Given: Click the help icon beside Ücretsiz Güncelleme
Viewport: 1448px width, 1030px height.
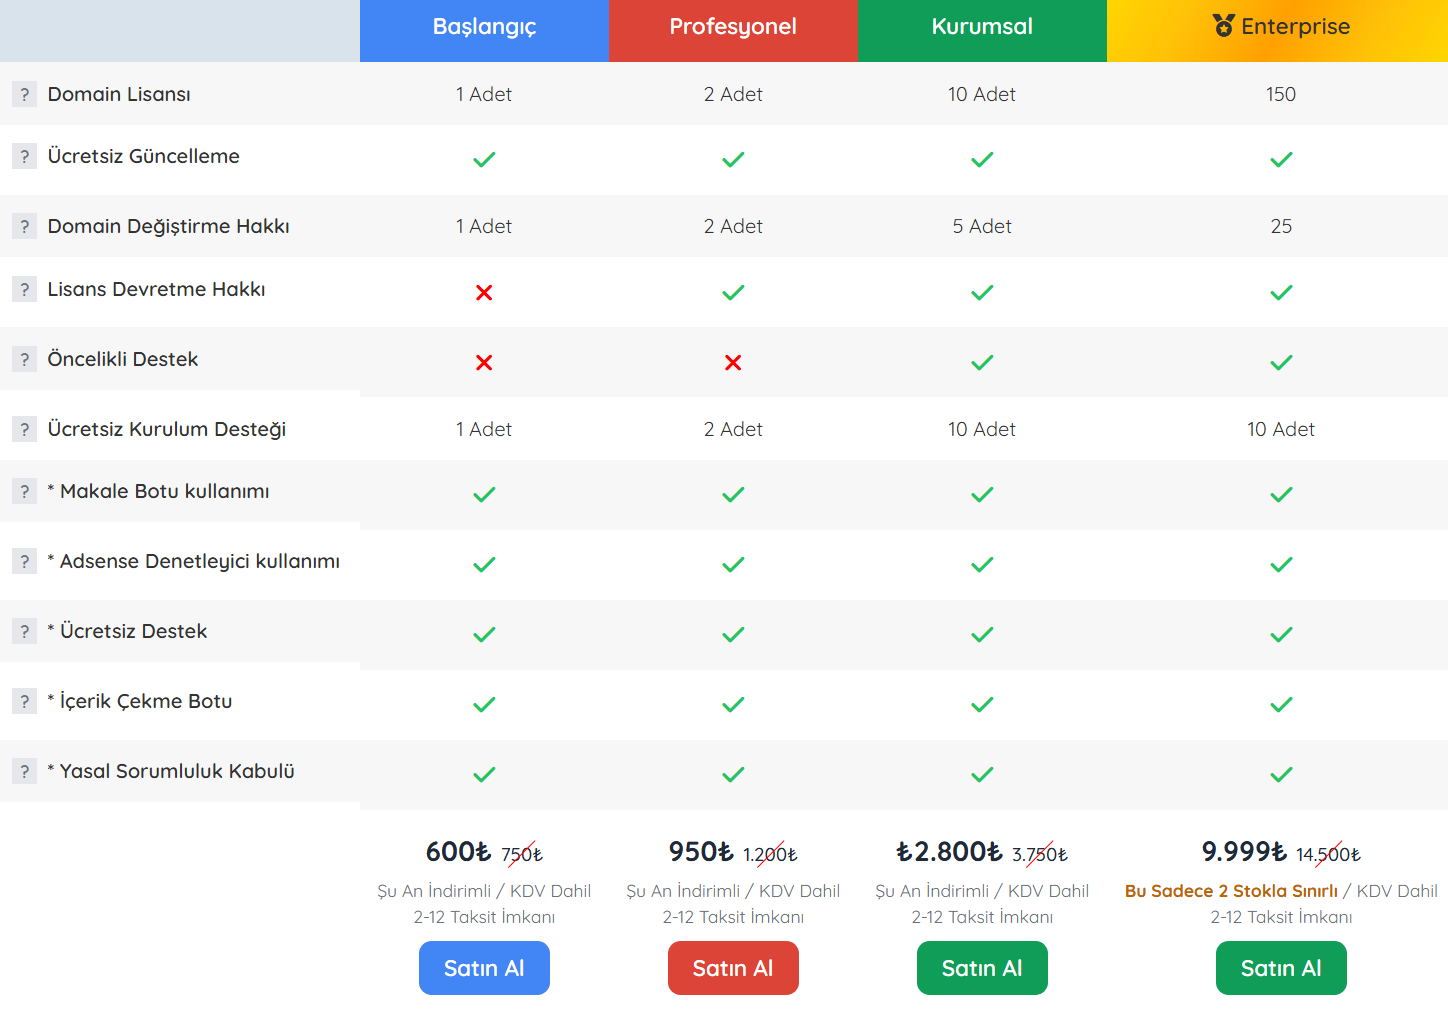Looking at the screenshot, I should [24, 156].
